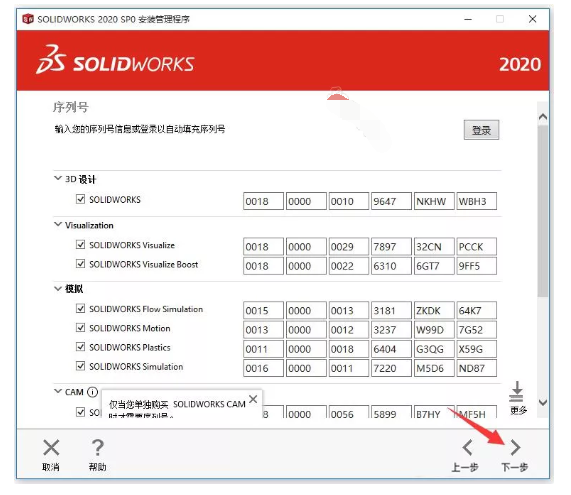
Task: Click the 序列号 heading text
Action: click(71, 107)
